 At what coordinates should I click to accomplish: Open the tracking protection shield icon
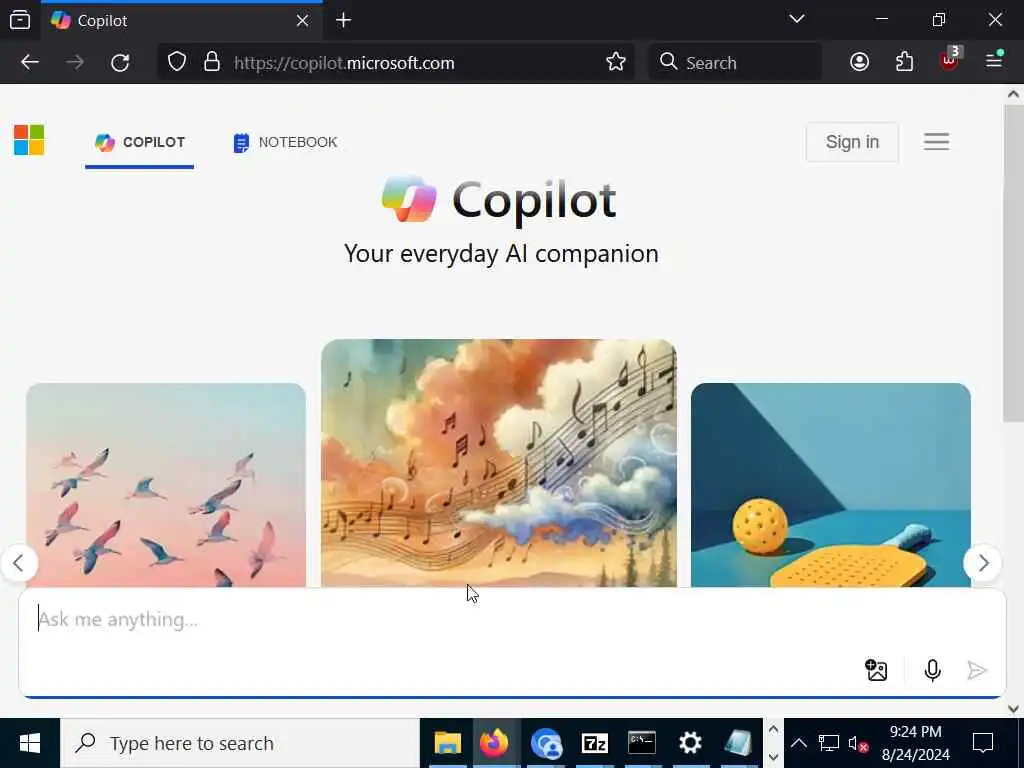point(177,62)
